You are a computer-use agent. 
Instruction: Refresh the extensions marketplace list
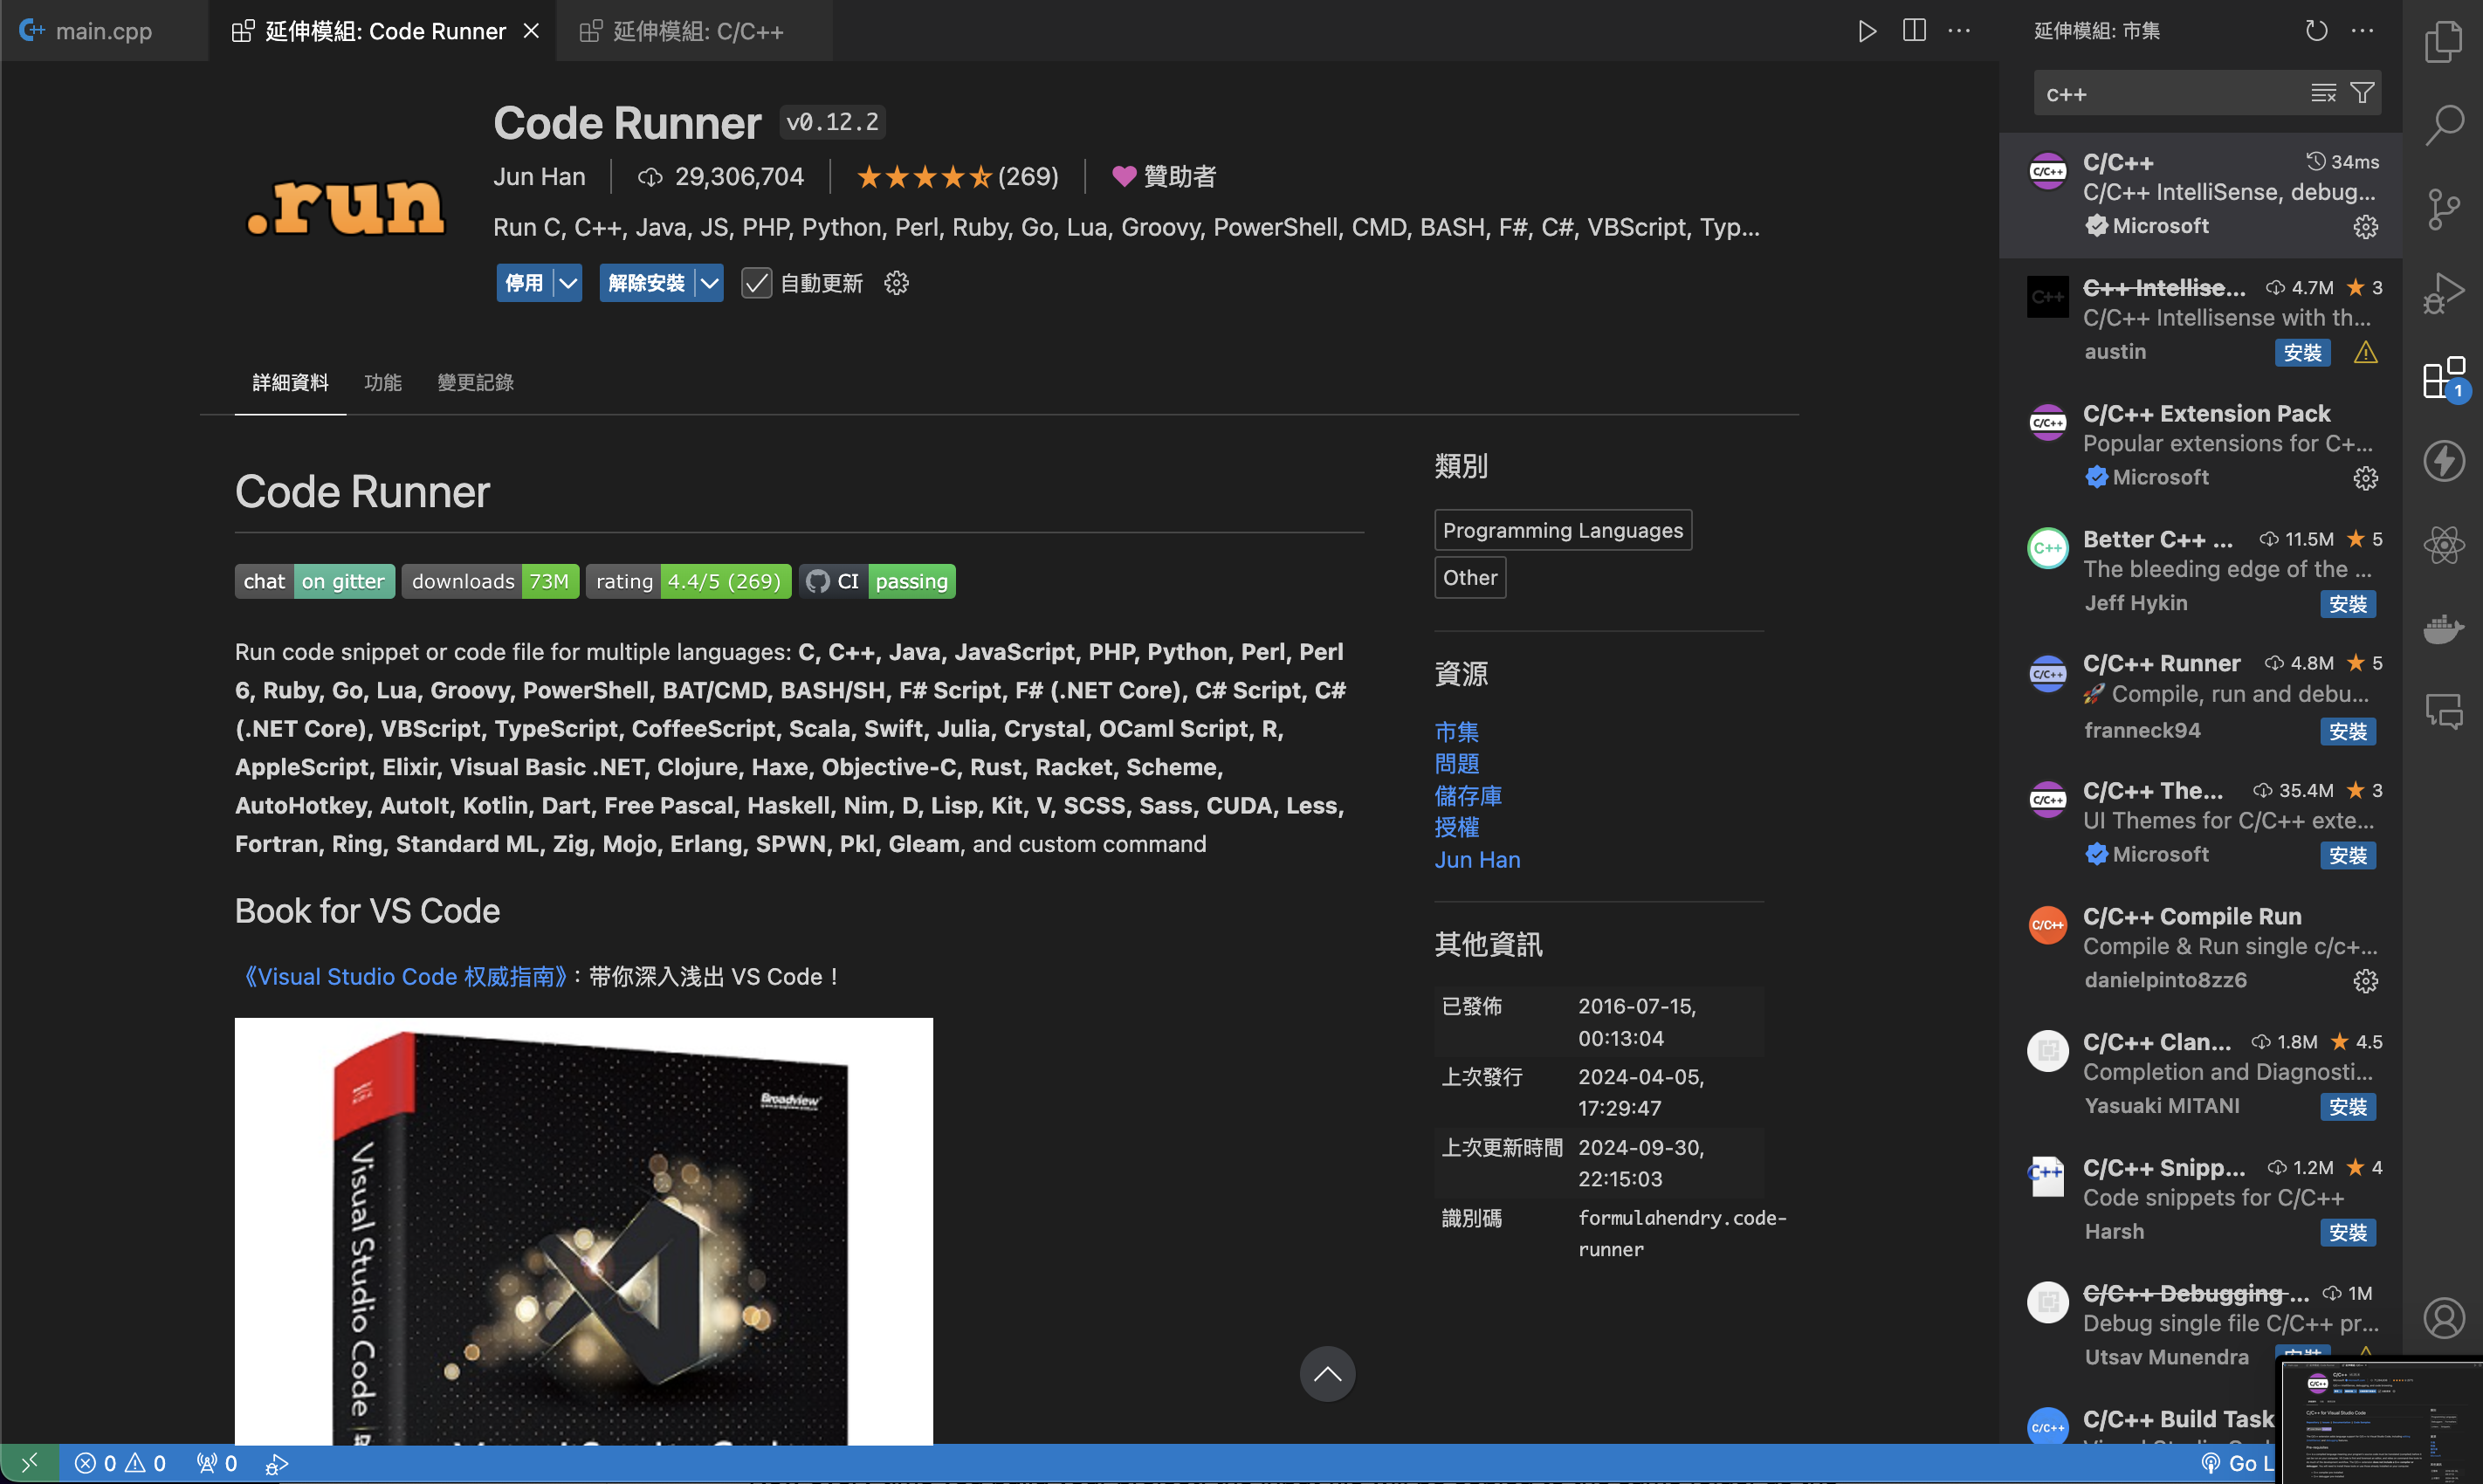pos(2316,31)
